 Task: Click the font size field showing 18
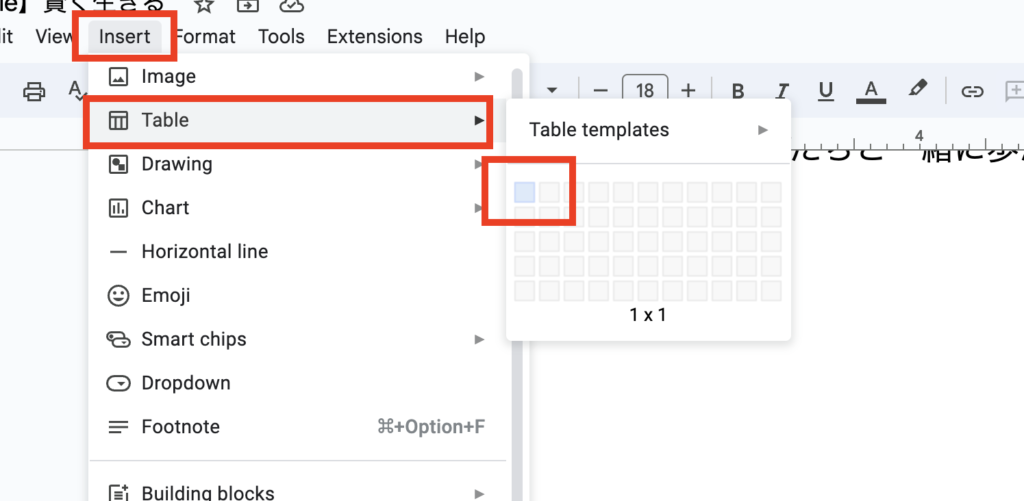pyautogui.click(x=645, y=91)
